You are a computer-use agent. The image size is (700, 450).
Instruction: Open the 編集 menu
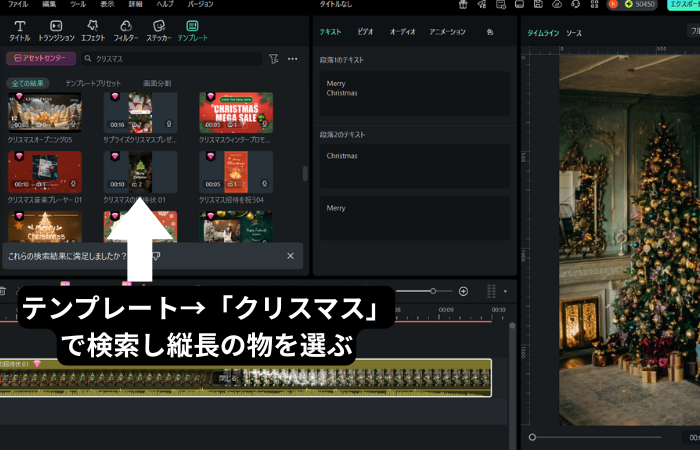(x=49, y=4)
